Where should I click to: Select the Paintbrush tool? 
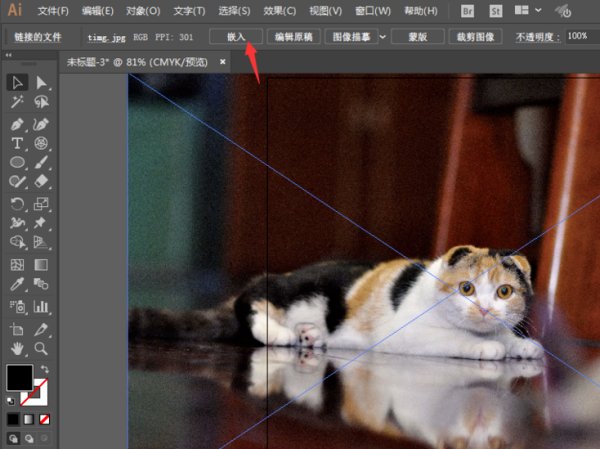click(x=41, y=162)
